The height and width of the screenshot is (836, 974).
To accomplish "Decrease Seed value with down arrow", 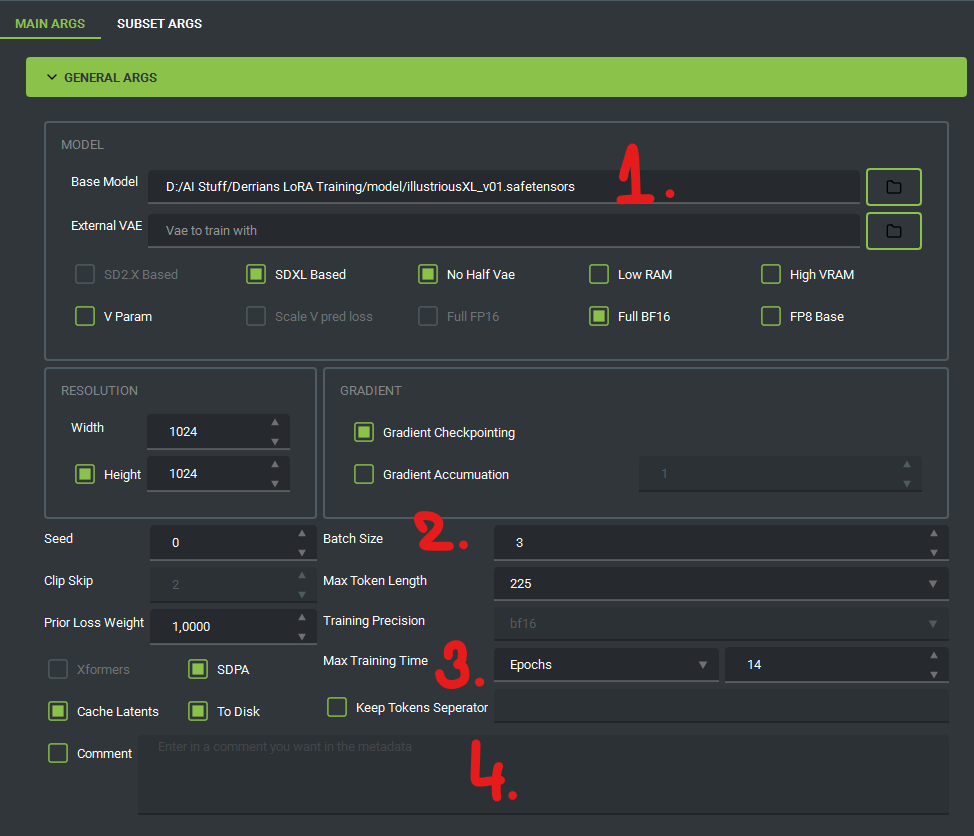I will 302,553.
